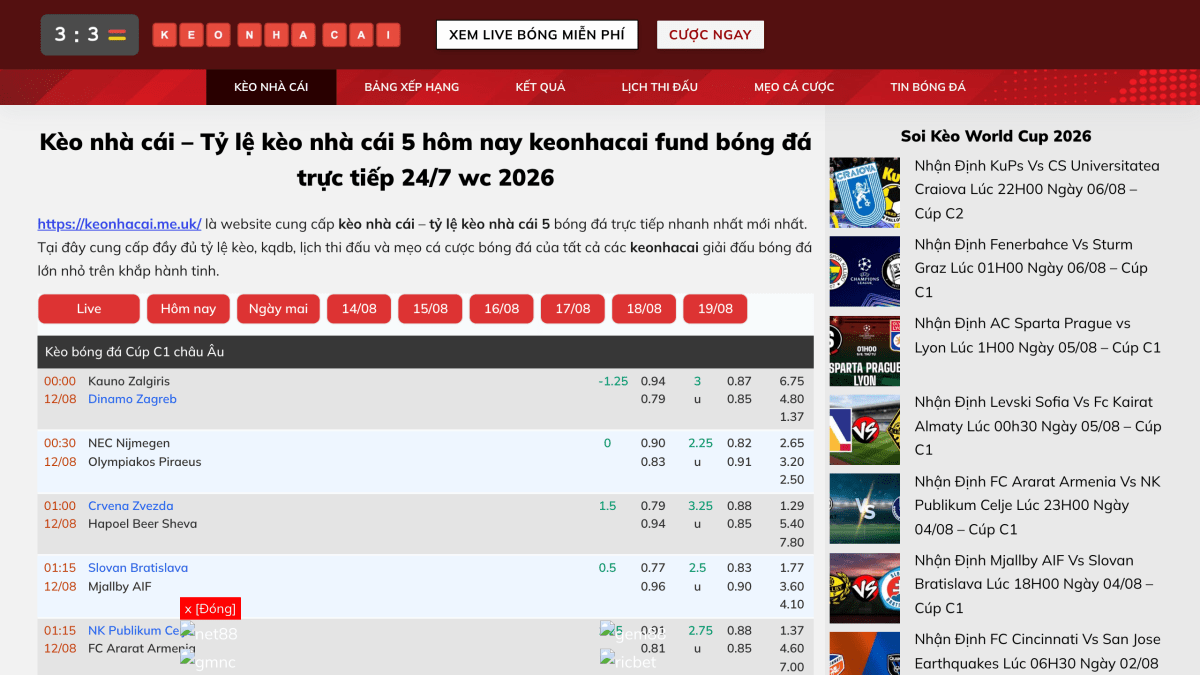1200x675 pixels.
Task: Click the broken ricbet ad image
Action: point(628,661)
